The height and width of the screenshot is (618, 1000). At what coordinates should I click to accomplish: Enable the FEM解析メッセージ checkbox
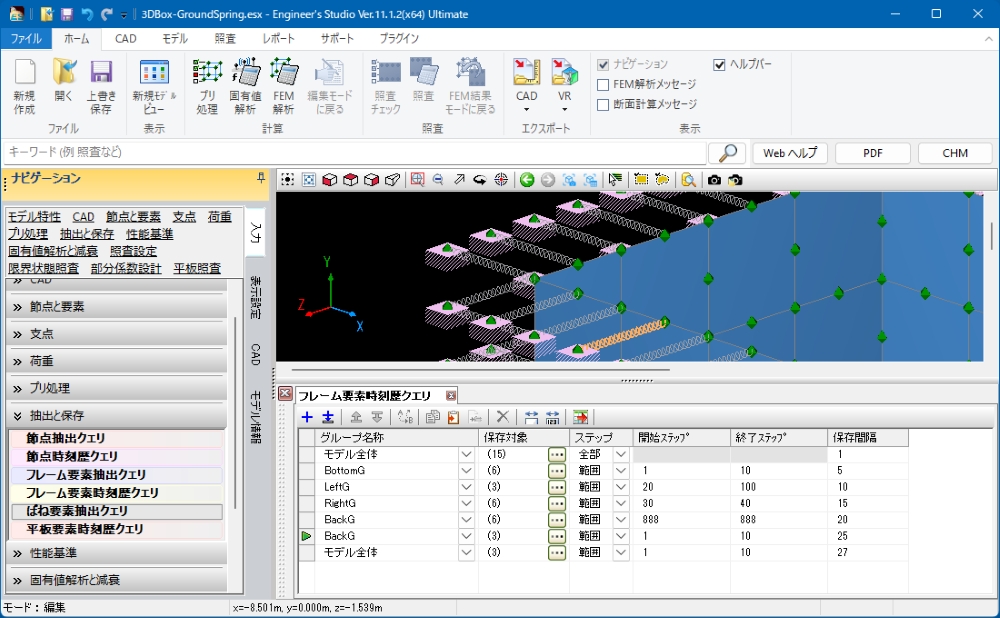pos(603,85)
